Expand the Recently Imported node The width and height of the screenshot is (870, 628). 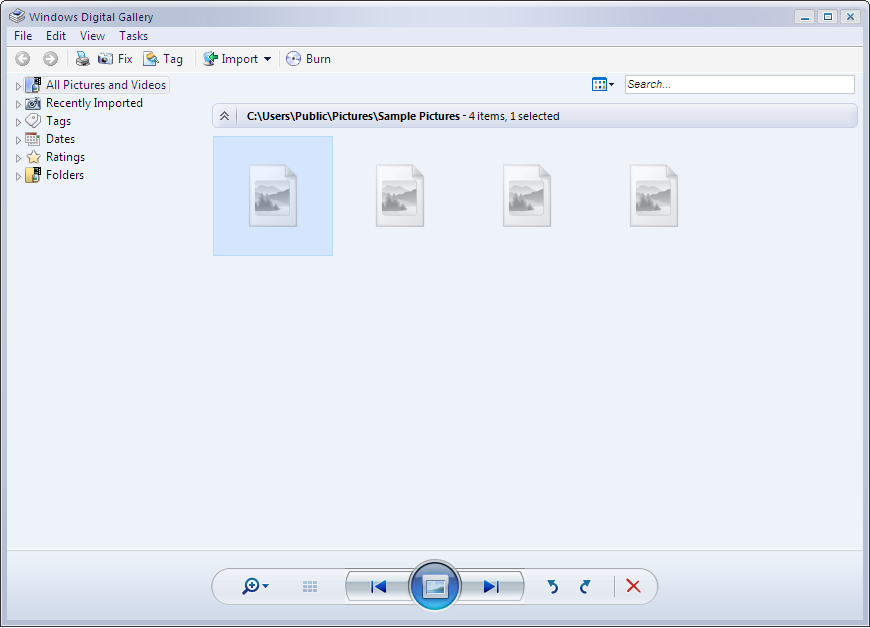pos(18,104)
